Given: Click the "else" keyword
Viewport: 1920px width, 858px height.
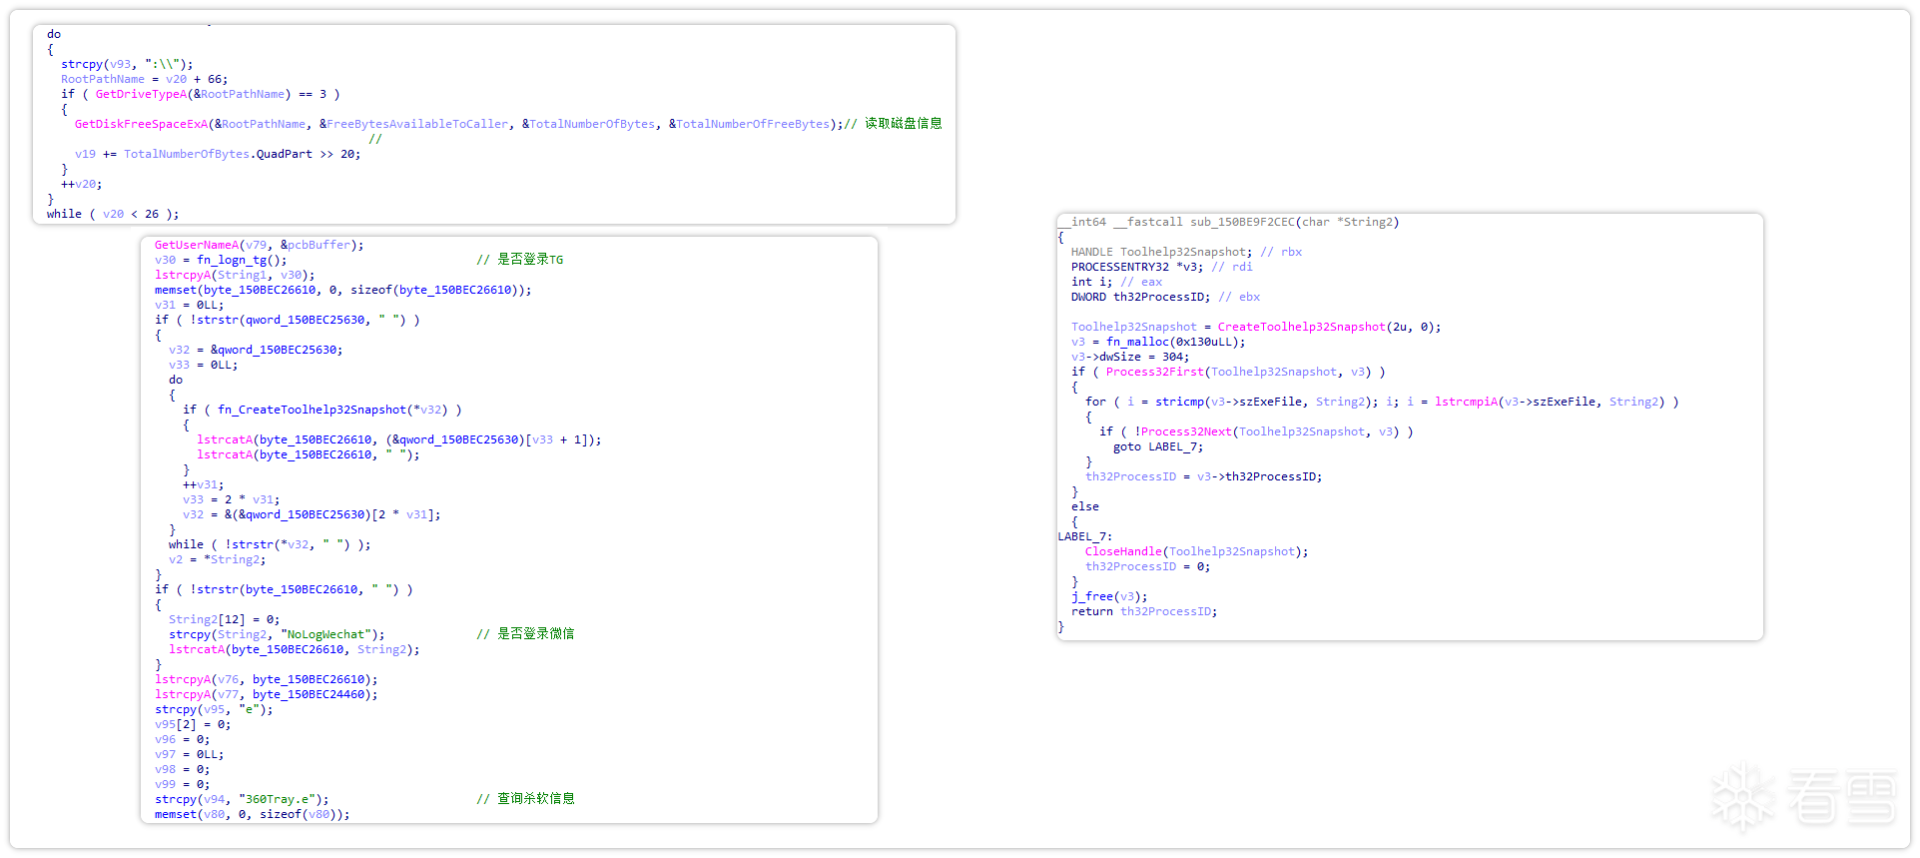Looking at the screenshot, I should pos(1085,507).
